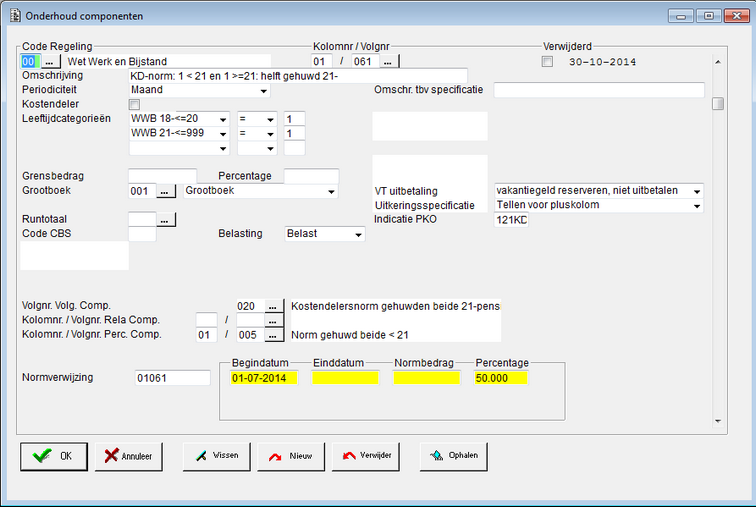Image resolution: width=756 pixels, height=507 pixels.
Task: Toggle the Kostendeler checkbox
Action: point(135,104)
